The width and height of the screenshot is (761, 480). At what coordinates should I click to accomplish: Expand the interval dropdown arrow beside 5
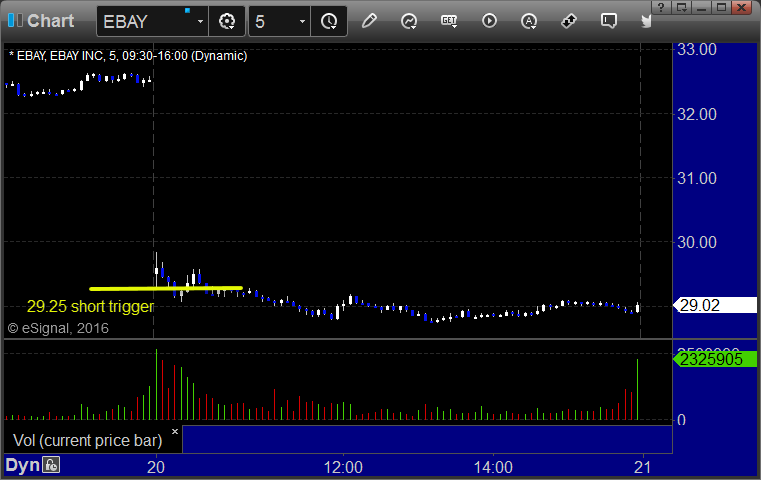tap(302, 21)
